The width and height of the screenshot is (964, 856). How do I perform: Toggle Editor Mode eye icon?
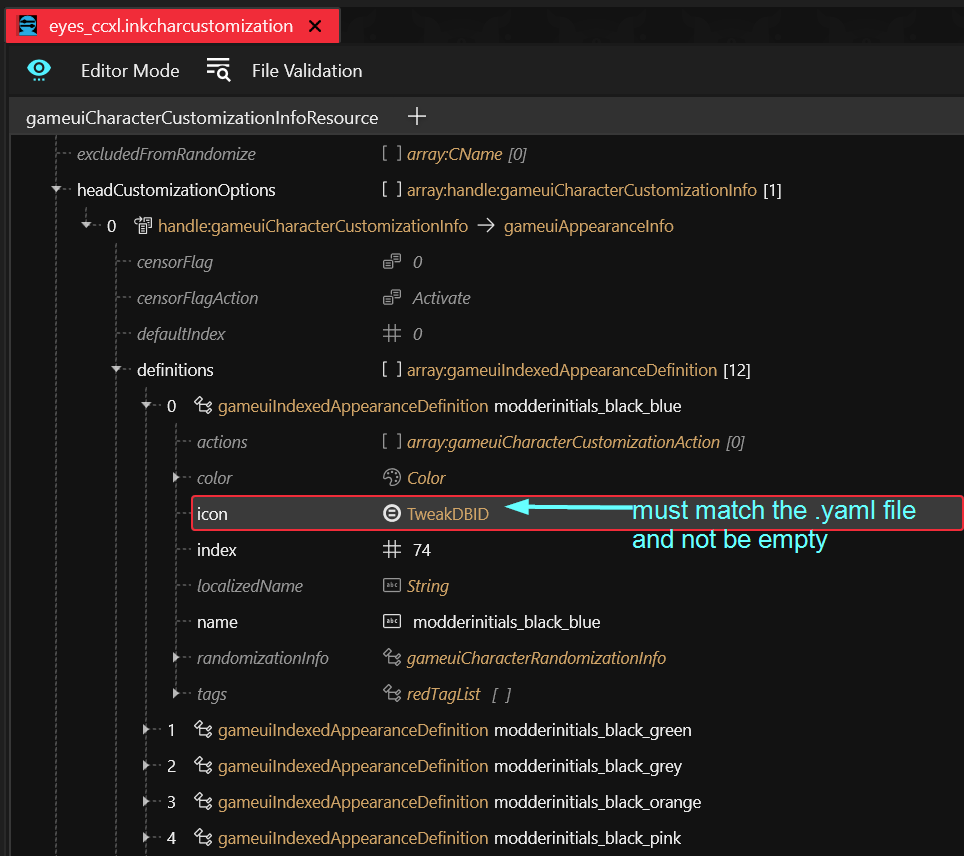tap(39, 69)
